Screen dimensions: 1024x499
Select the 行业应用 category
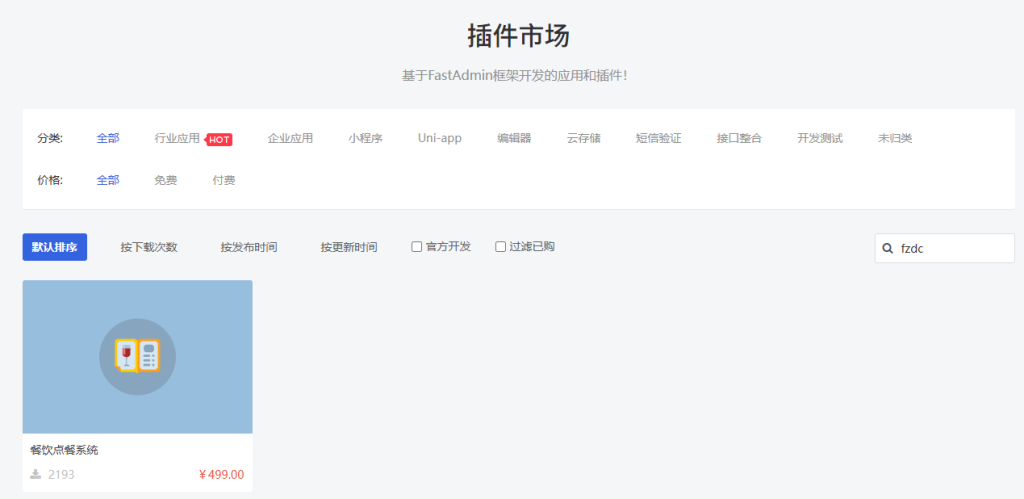[177, 138]
